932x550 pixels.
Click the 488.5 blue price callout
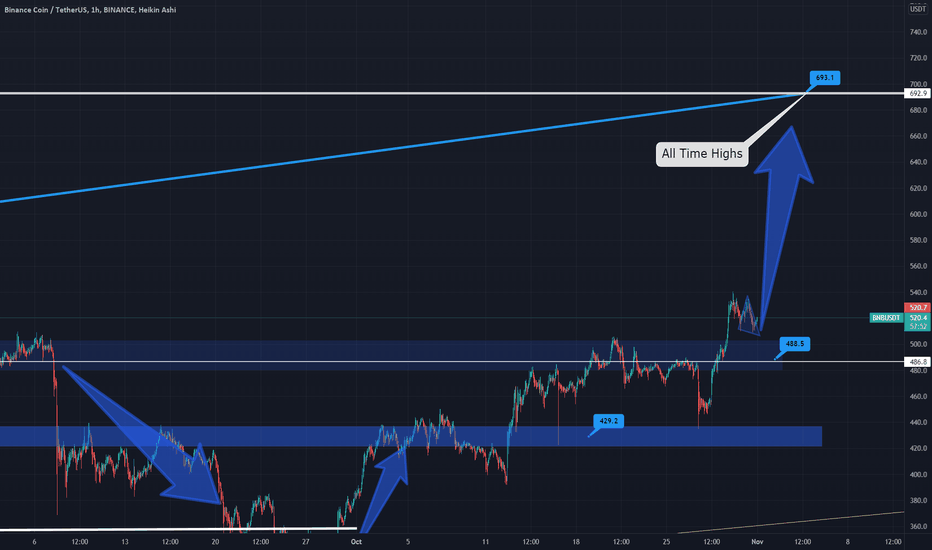tap(795, 344)
